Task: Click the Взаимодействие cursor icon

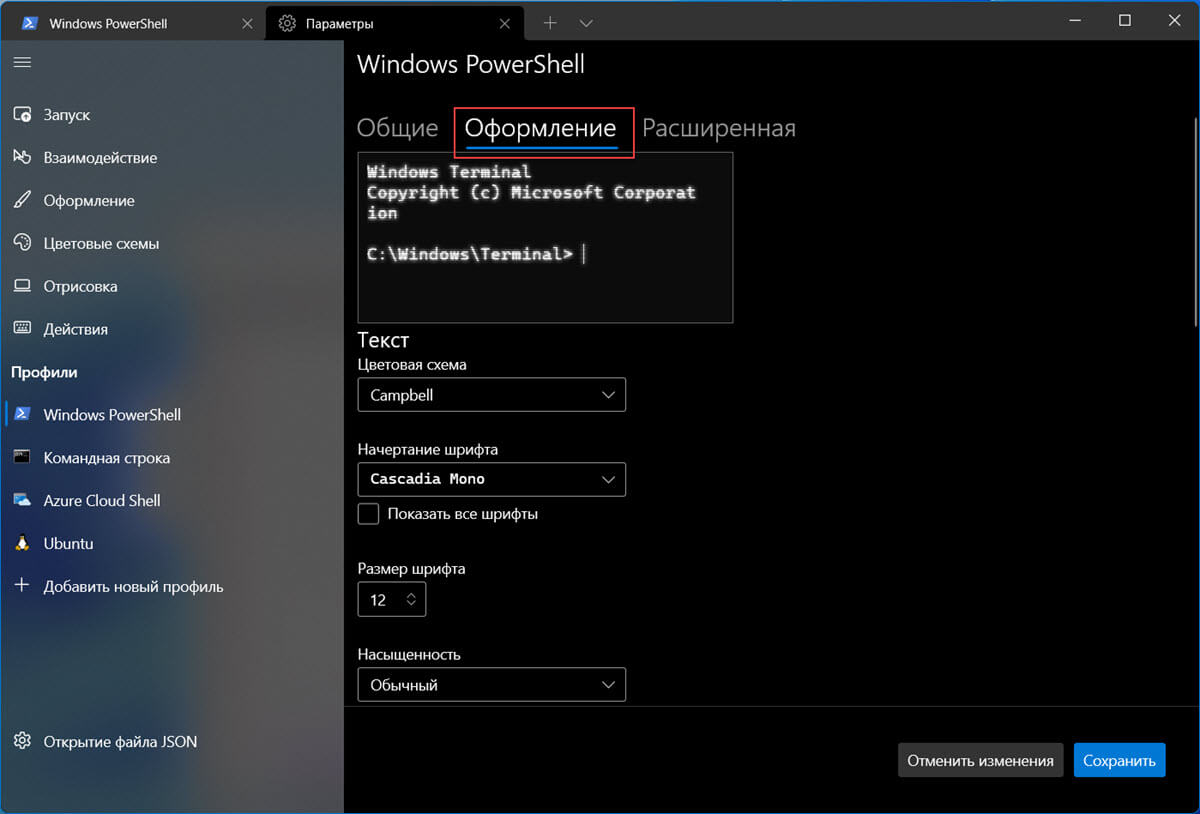Action: (22, 158)
